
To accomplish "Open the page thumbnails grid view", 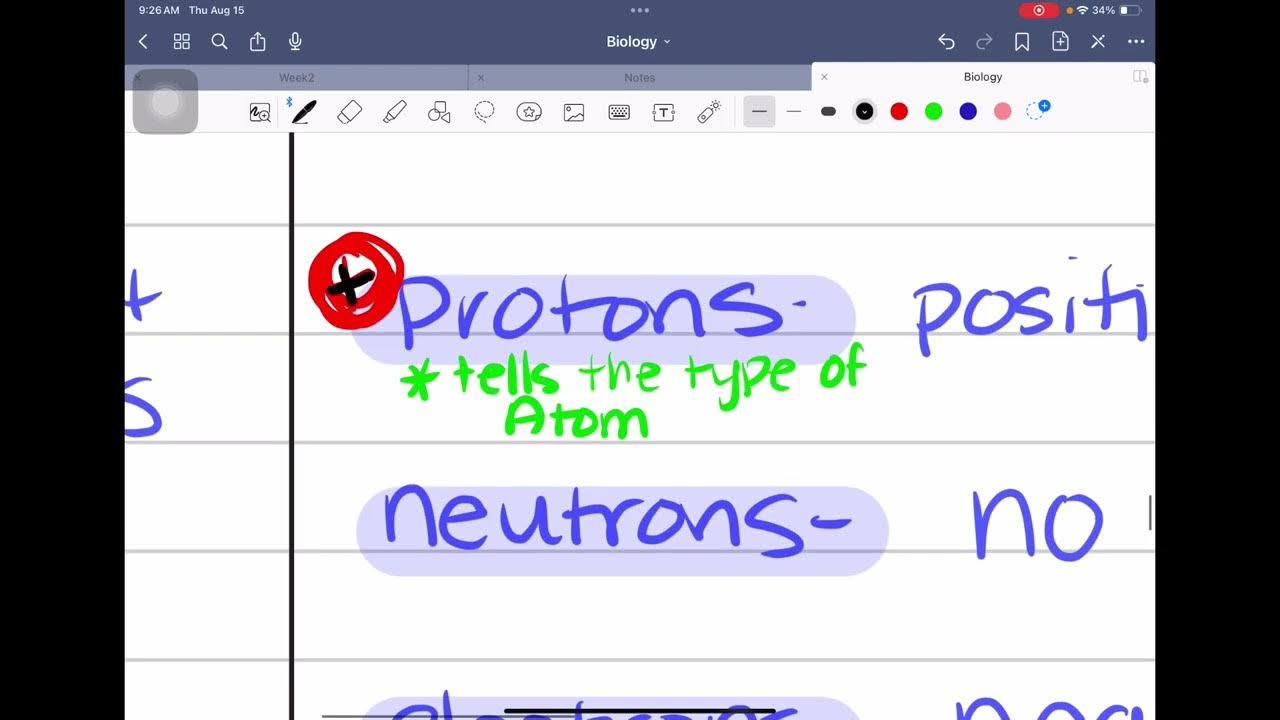I will tap(181, 42).
